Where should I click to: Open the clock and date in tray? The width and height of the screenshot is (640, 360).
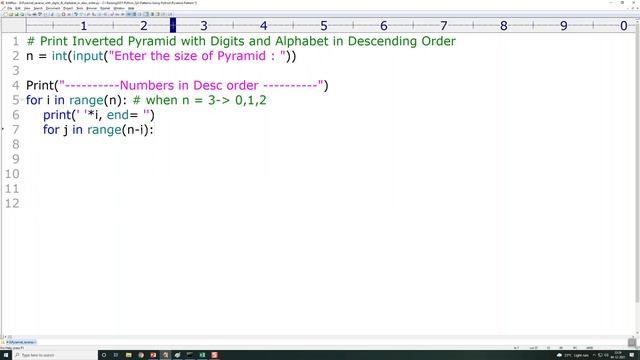[618, 355]
